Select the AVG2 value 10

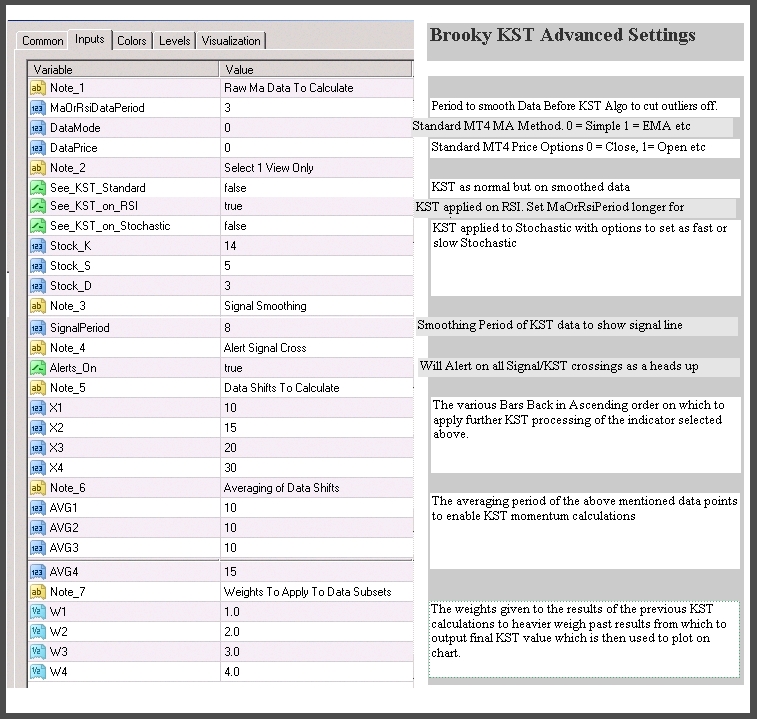pos(317,528)
